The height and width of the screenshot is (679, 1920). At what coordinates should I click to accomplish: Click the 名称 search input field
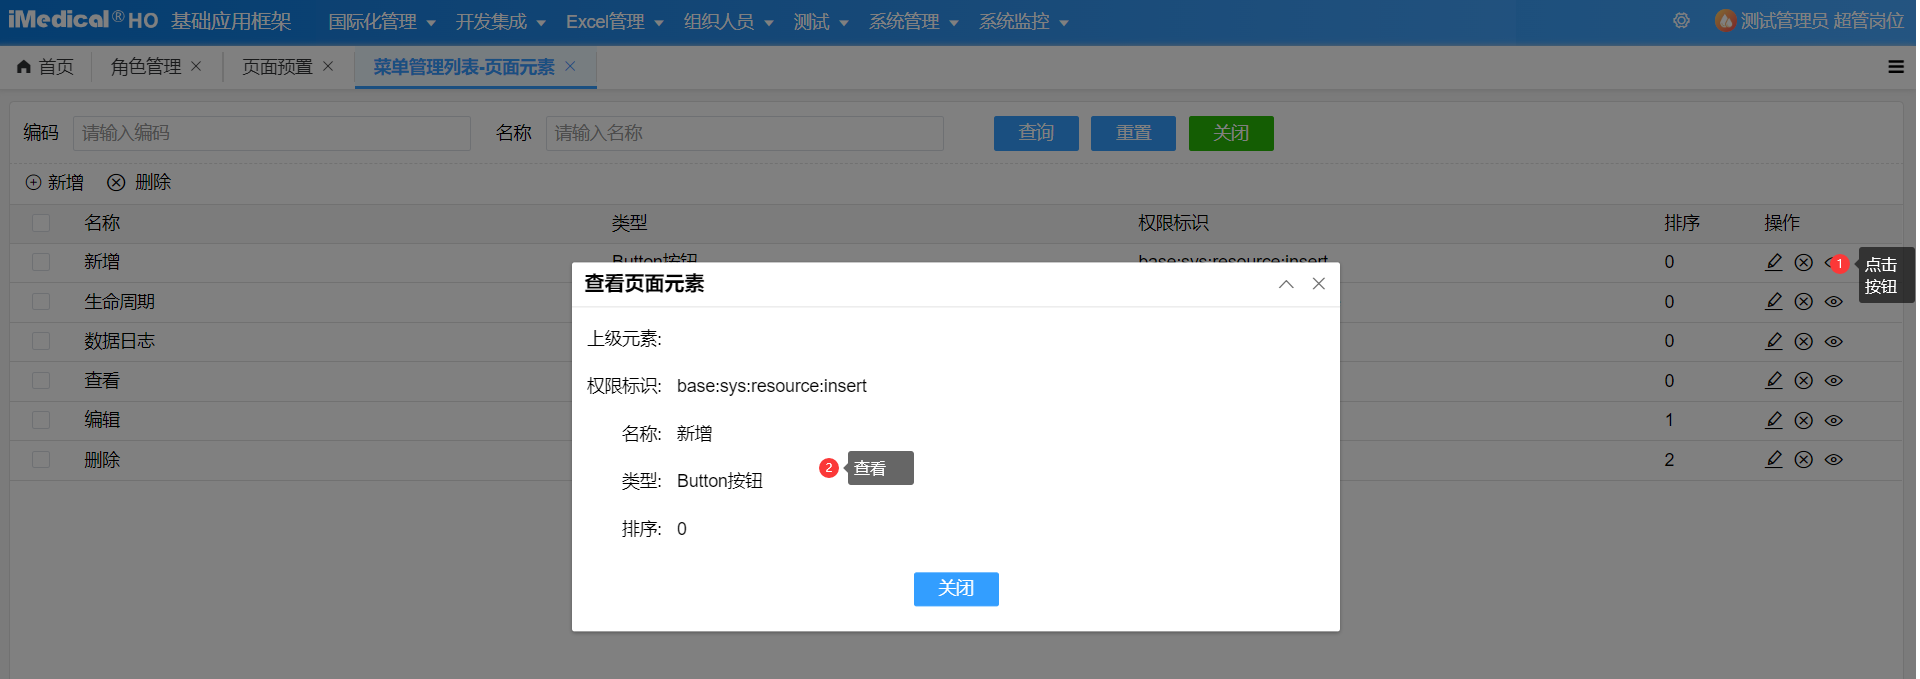click(745, 133)
